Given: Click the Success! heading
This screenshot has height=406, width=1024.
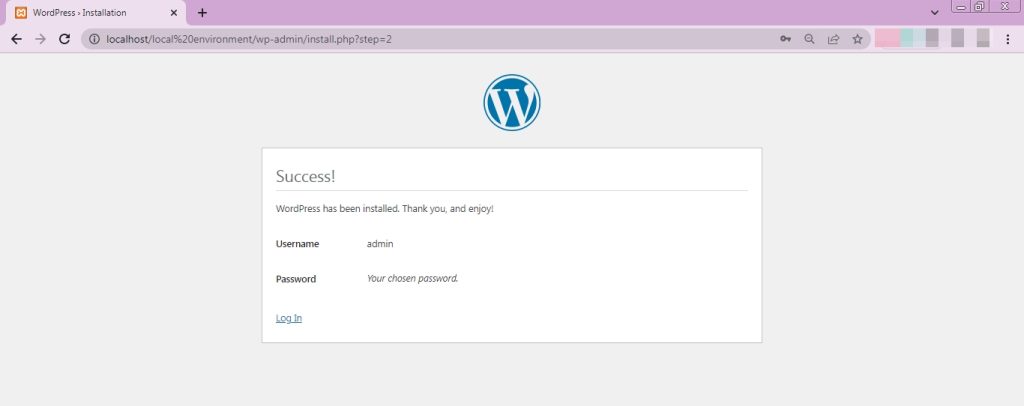Looking at the screenshot, I should [306, 176].
